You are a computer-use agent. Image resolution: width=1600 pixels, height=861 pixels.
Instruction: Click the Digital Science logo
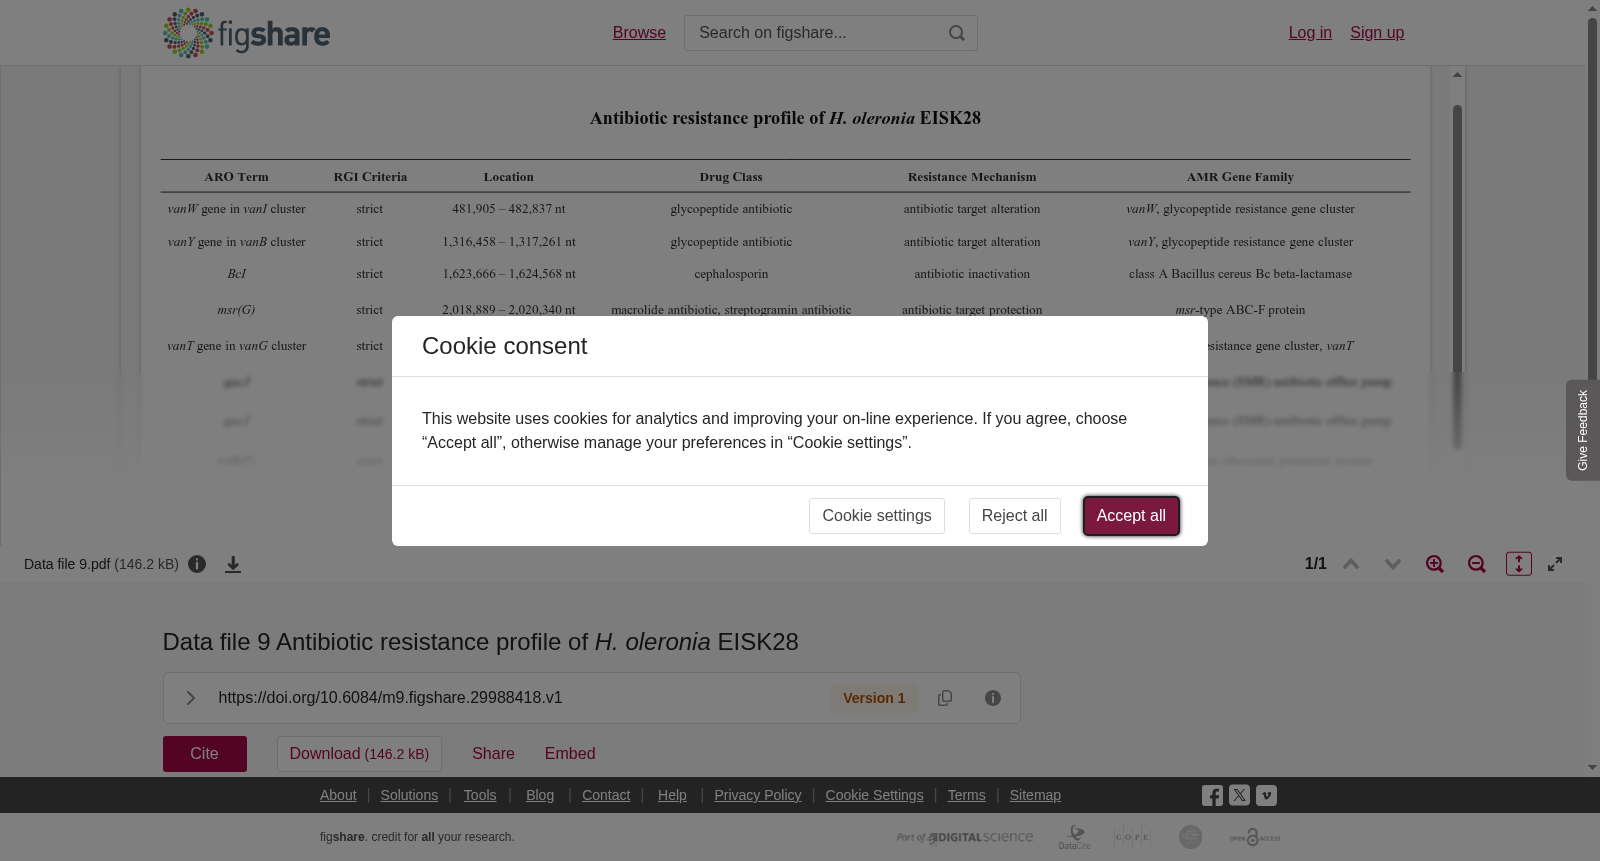(x=965, y=837)
